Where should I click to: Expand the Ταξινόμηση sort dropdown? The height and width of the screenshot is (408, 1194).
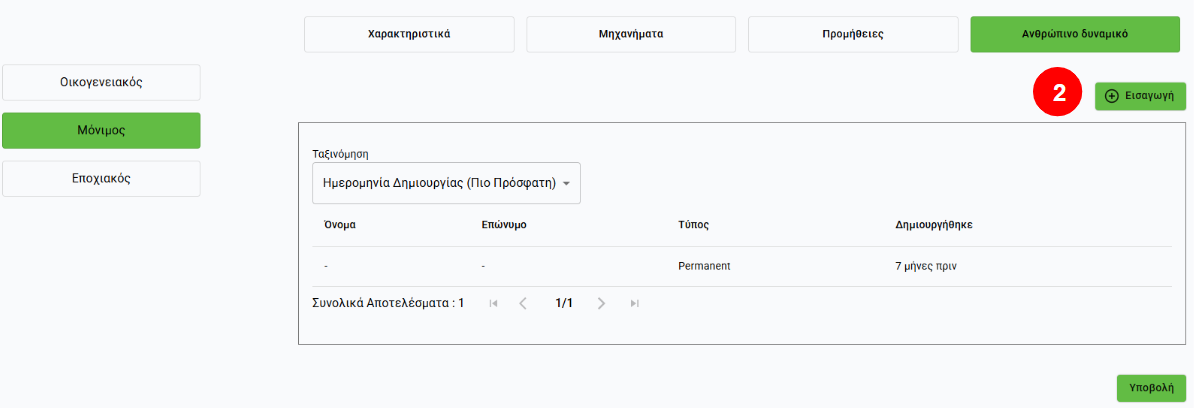(446, 184)
